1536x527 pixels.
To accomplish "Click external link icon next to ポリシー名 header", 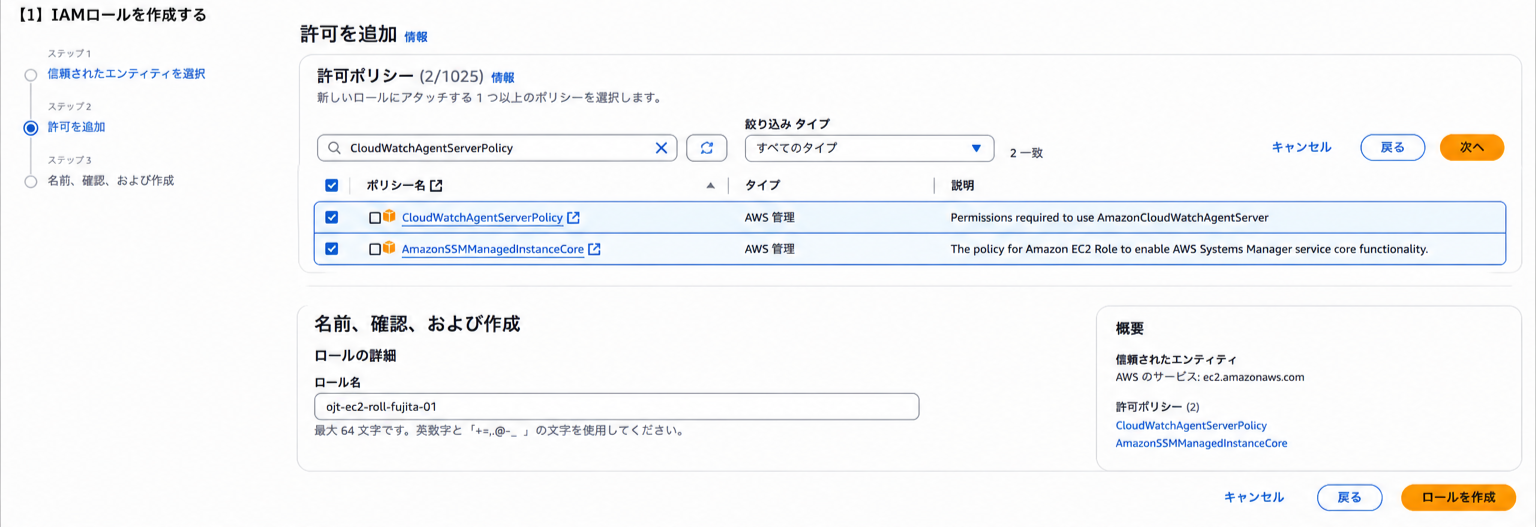I will (436, 186).
